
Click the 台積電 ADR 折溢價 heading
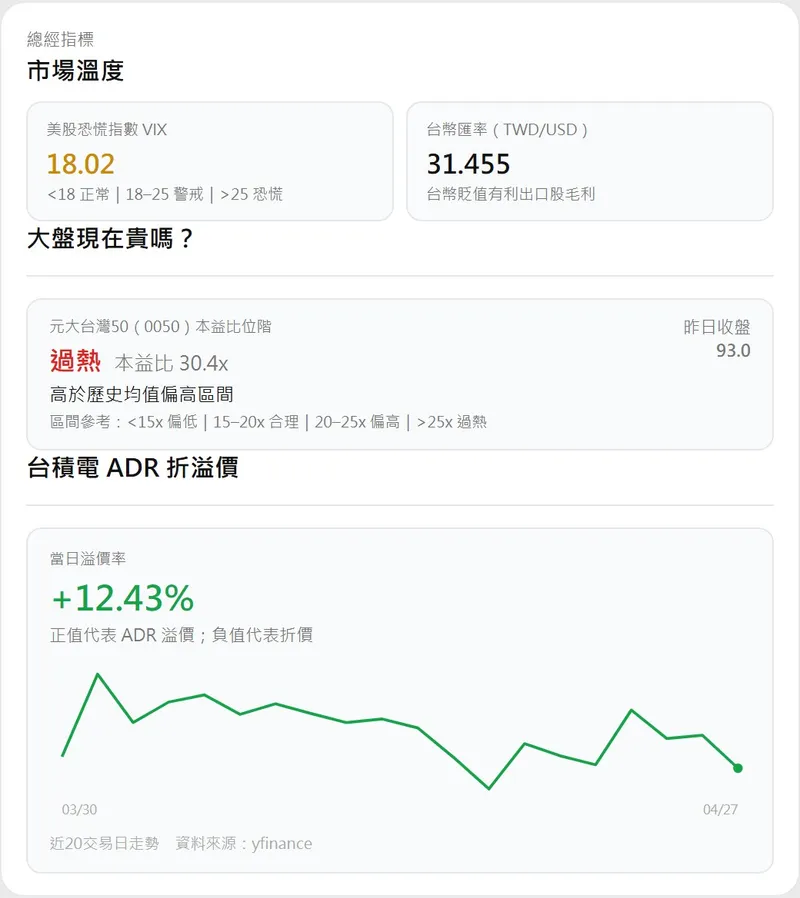(x=132, y=467)
